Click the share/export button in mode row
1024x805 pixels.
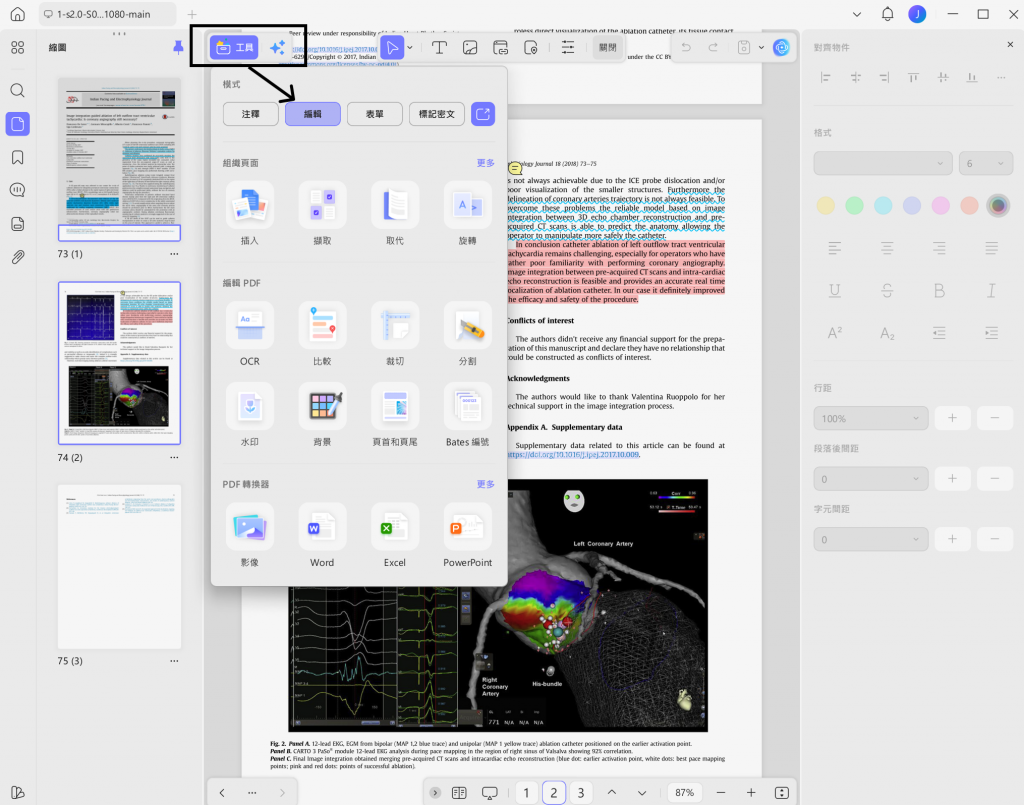coord(483,114)
